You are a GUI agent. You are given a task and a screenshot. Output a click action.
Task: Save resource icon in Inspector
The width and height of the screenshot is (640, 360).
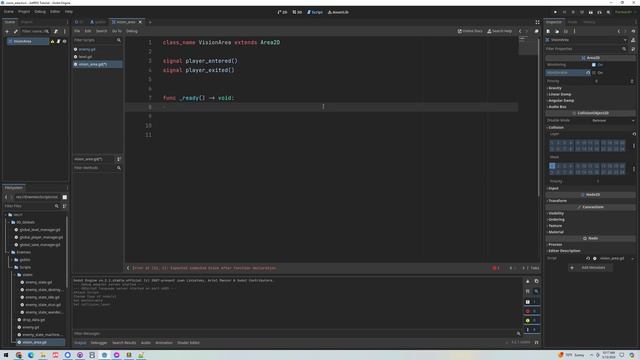click(566, 31)
